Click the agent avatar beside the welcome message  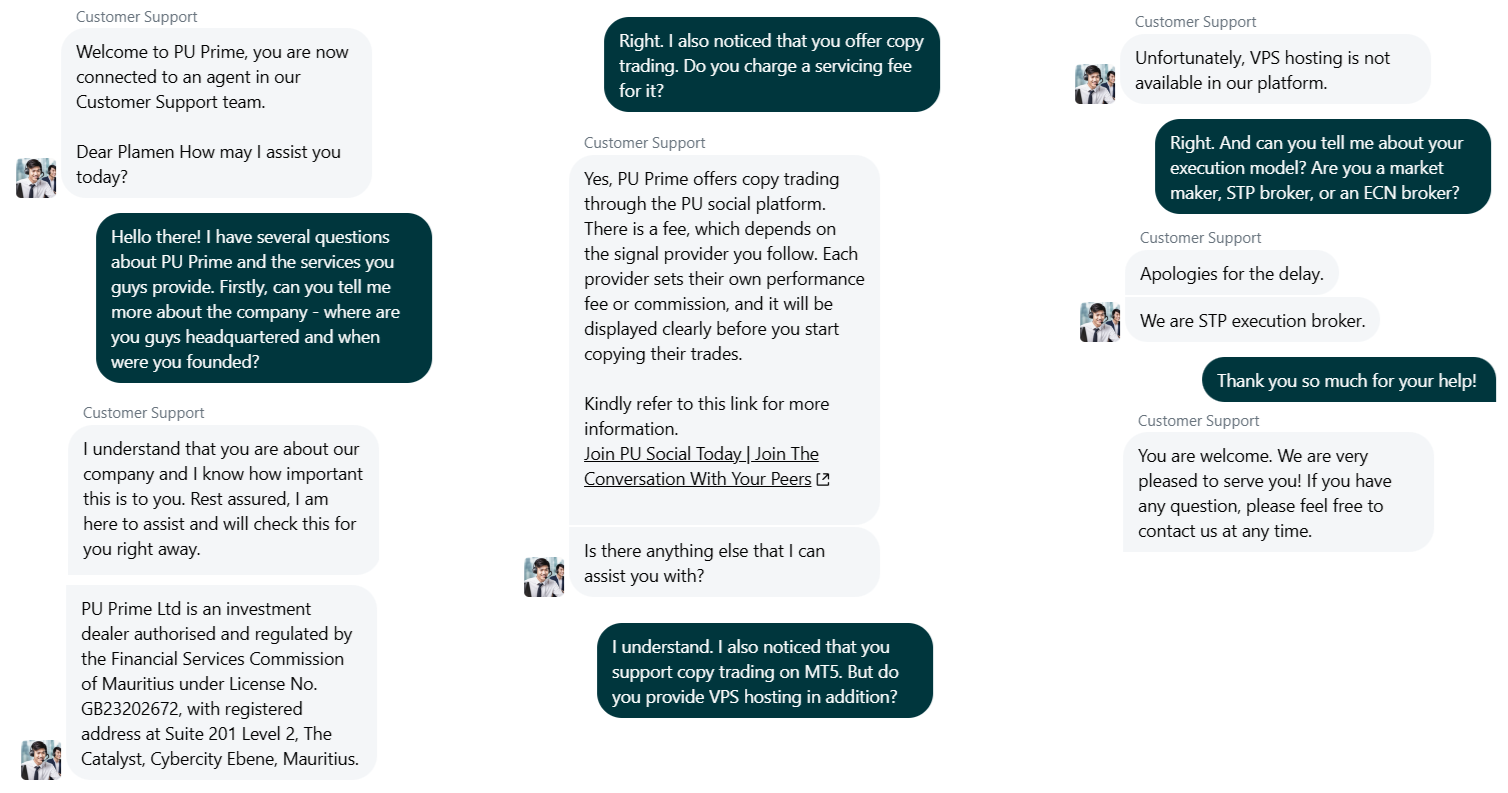click(36, 178)
